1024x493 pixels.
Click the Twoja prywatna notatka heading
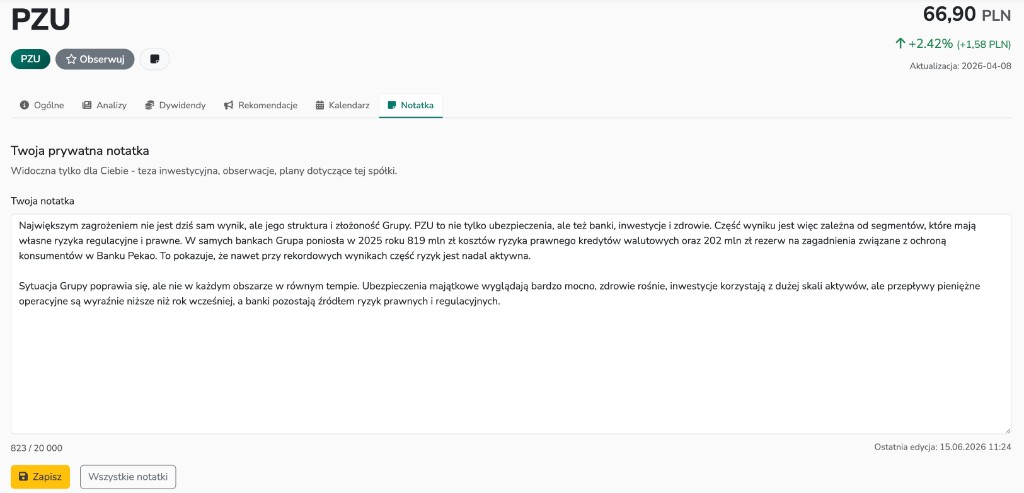click(80, 151)
